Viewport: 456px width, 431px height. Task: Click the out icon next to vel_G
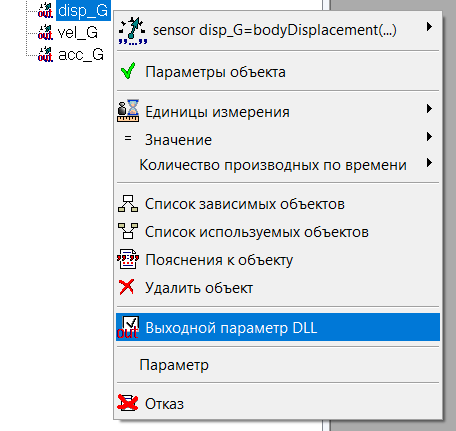45,33
